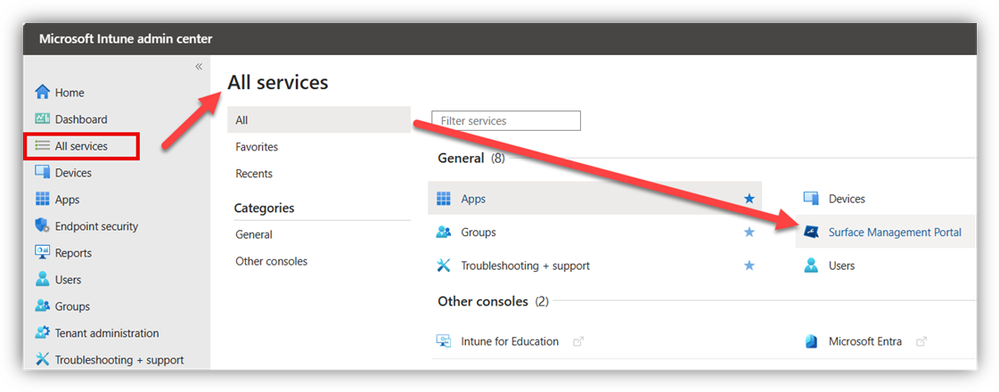Viewport: 999px width, 392px height.
Task: Click the Reports icon in the sidebar
Action: tap(42, 253)
